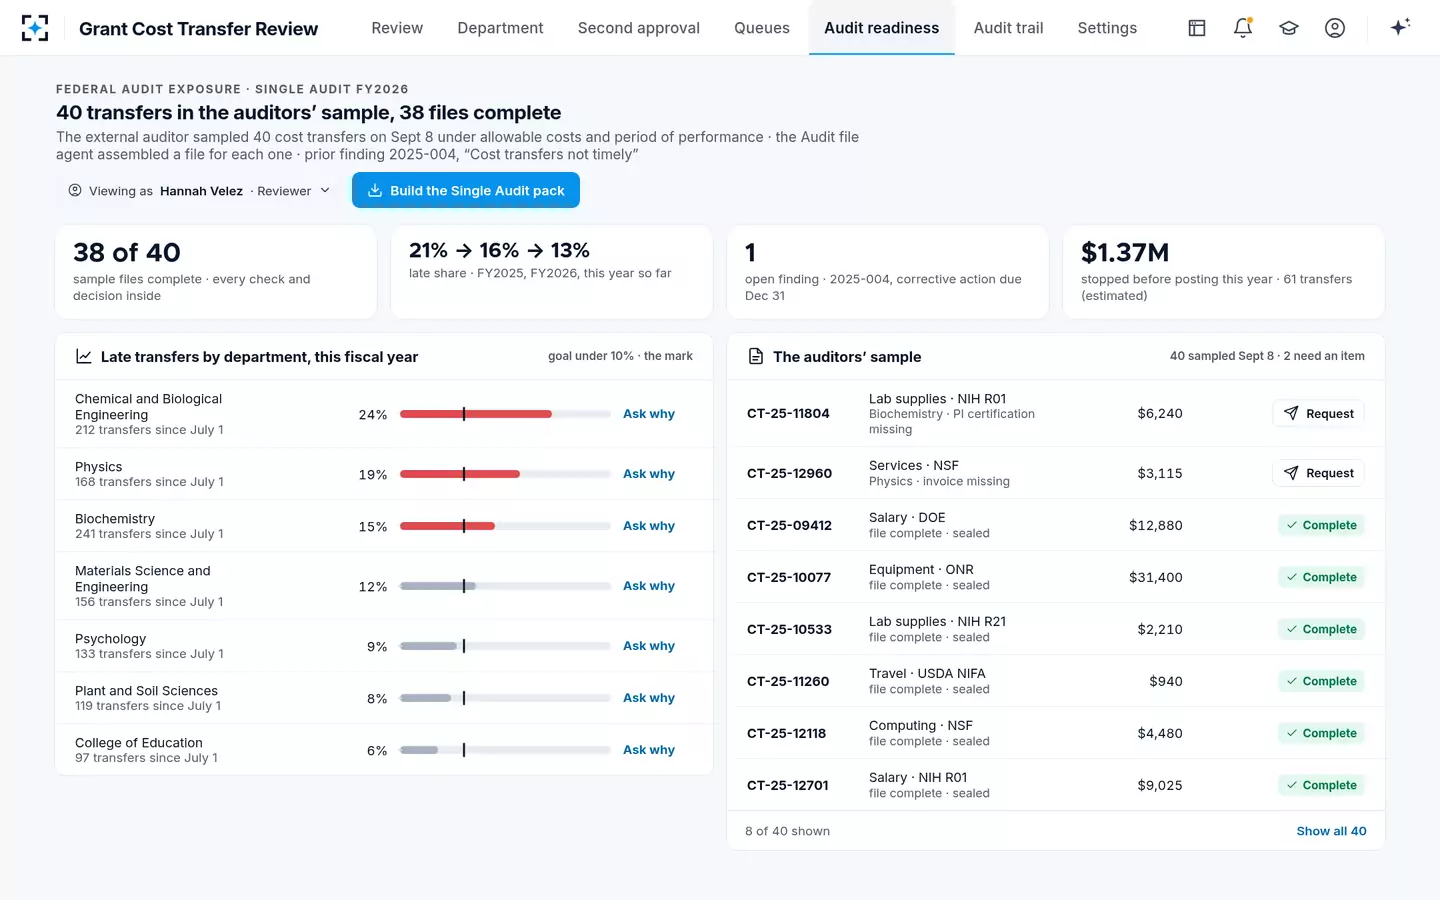Click the 21% → 16% → 13% late share card
Image resolution: width=1440 pixels, height=900 pixels.
(552, 272)
